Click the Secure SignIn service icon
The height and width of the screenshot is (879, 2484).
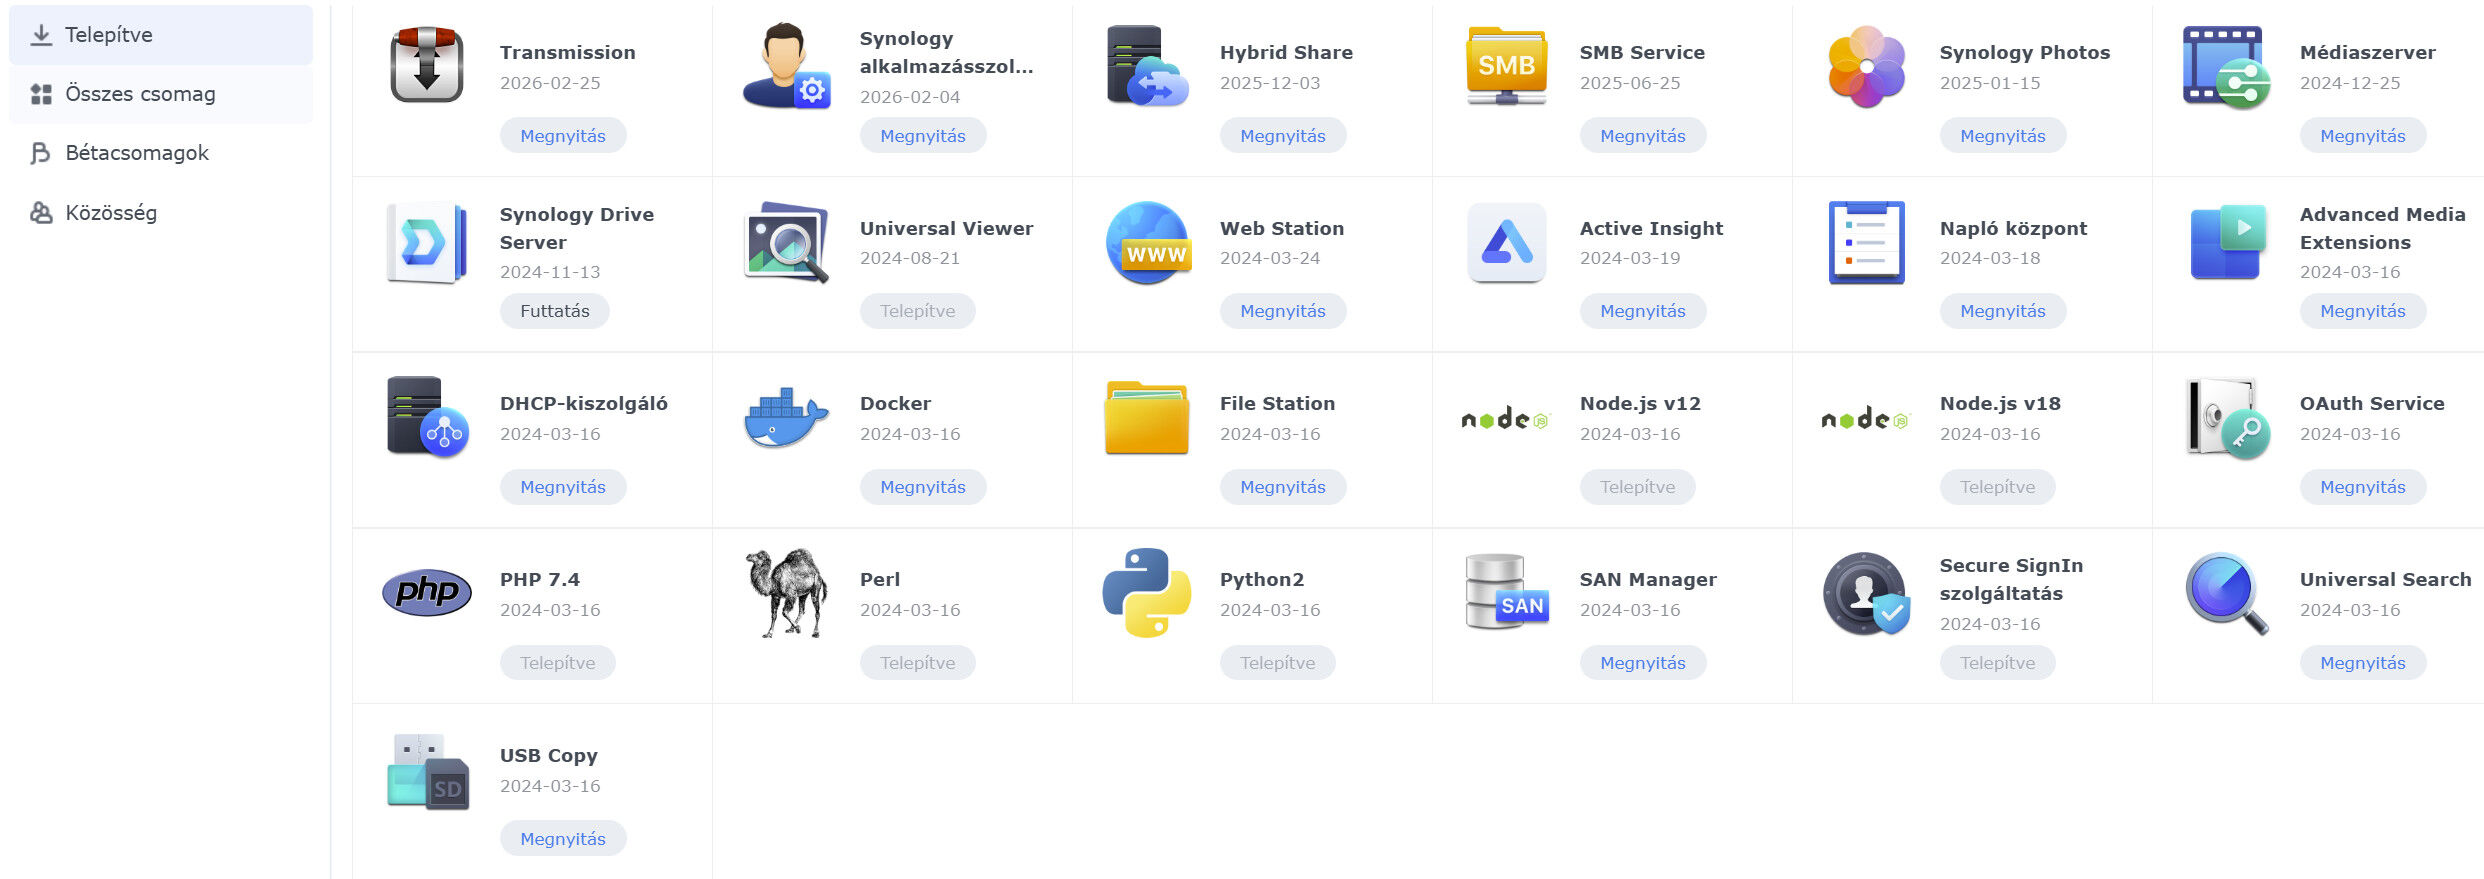click(1867, 593)
